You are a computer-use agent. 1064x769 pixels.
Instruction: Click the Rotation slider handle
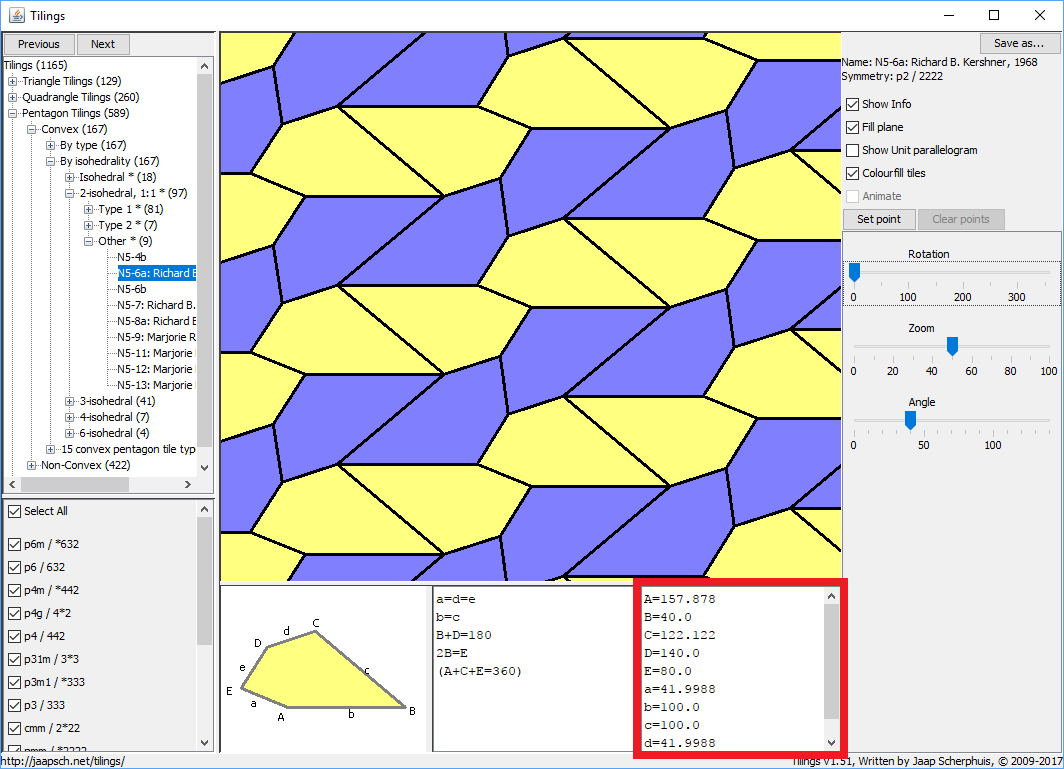pyautogui.click(x=854, y=272)
